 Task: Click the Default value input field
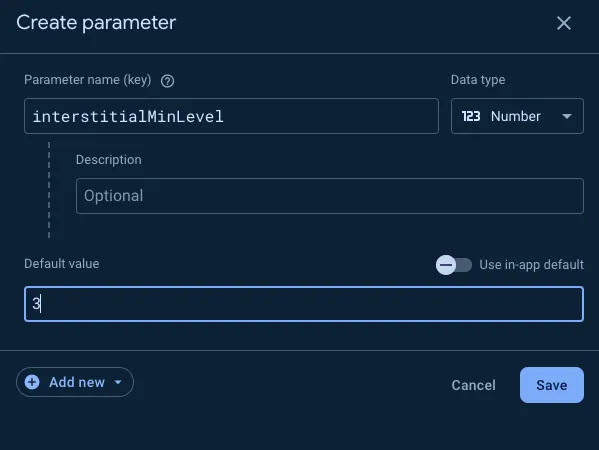304,304
